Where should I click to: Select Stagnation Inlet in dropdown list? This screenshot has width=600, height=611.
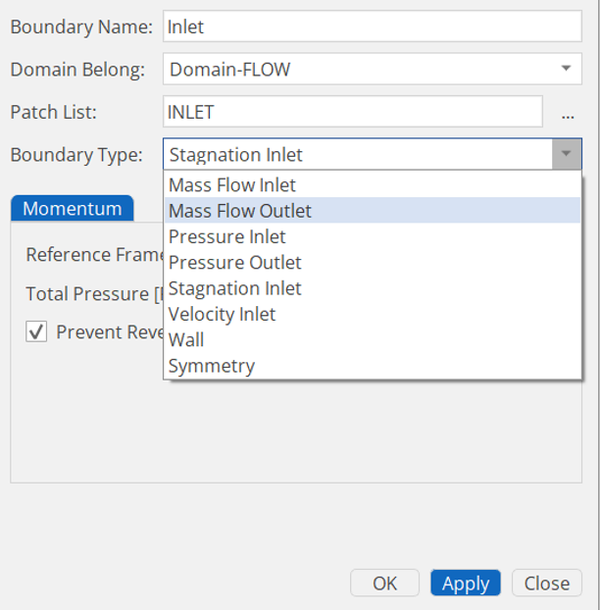tap(235, 289)
